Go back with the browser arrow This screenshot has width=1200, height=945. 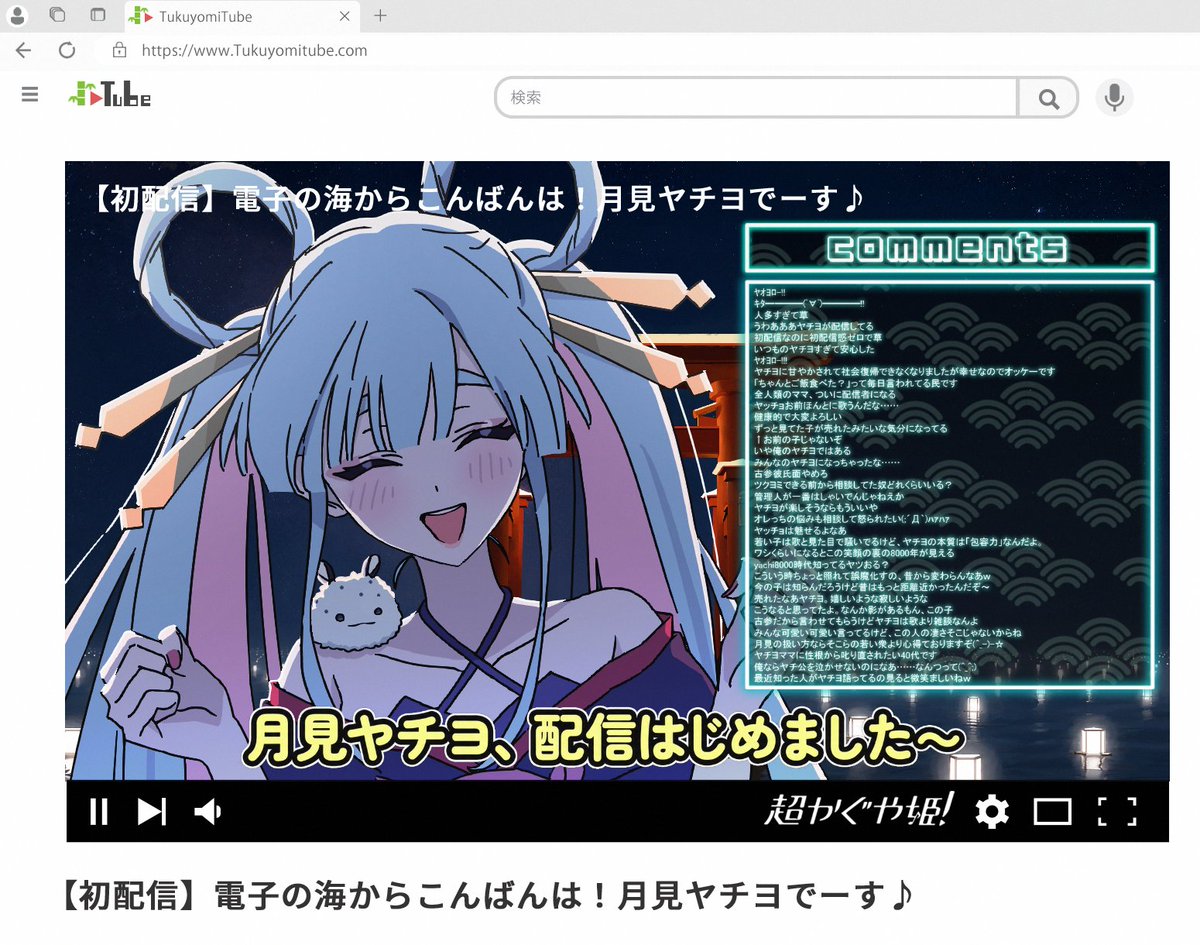pyautogui.click(x=24, y=50)
